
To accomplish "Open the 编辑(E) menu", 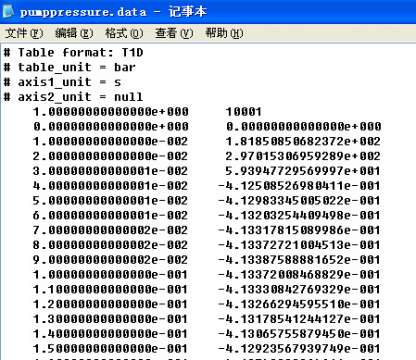I will (74, 33).
